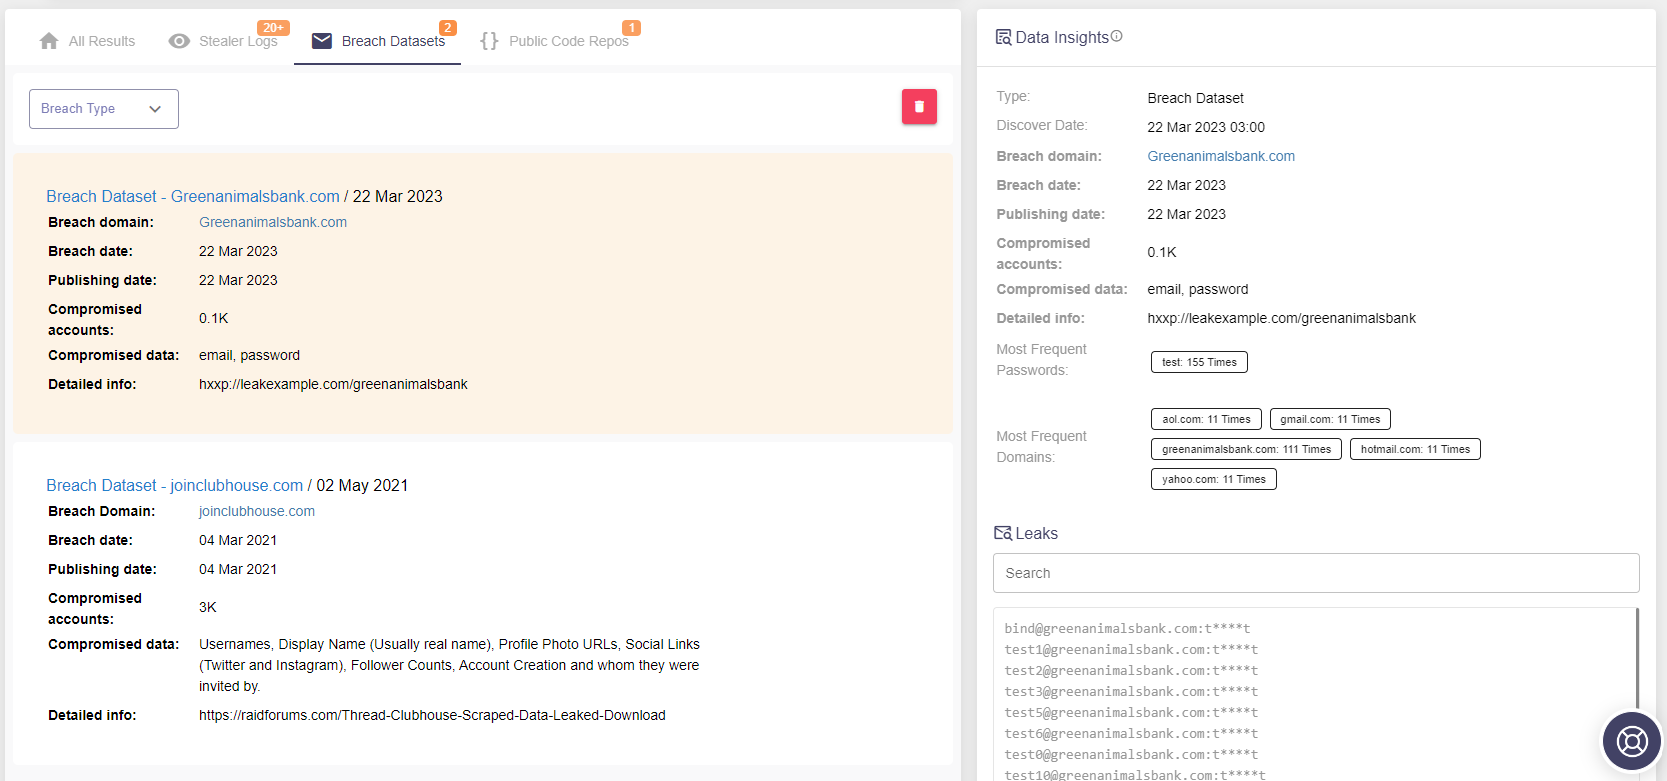Screen dimensions: 1667x781
Task: Click the Leaks section search-mail icon
Action: (1003, 533)
